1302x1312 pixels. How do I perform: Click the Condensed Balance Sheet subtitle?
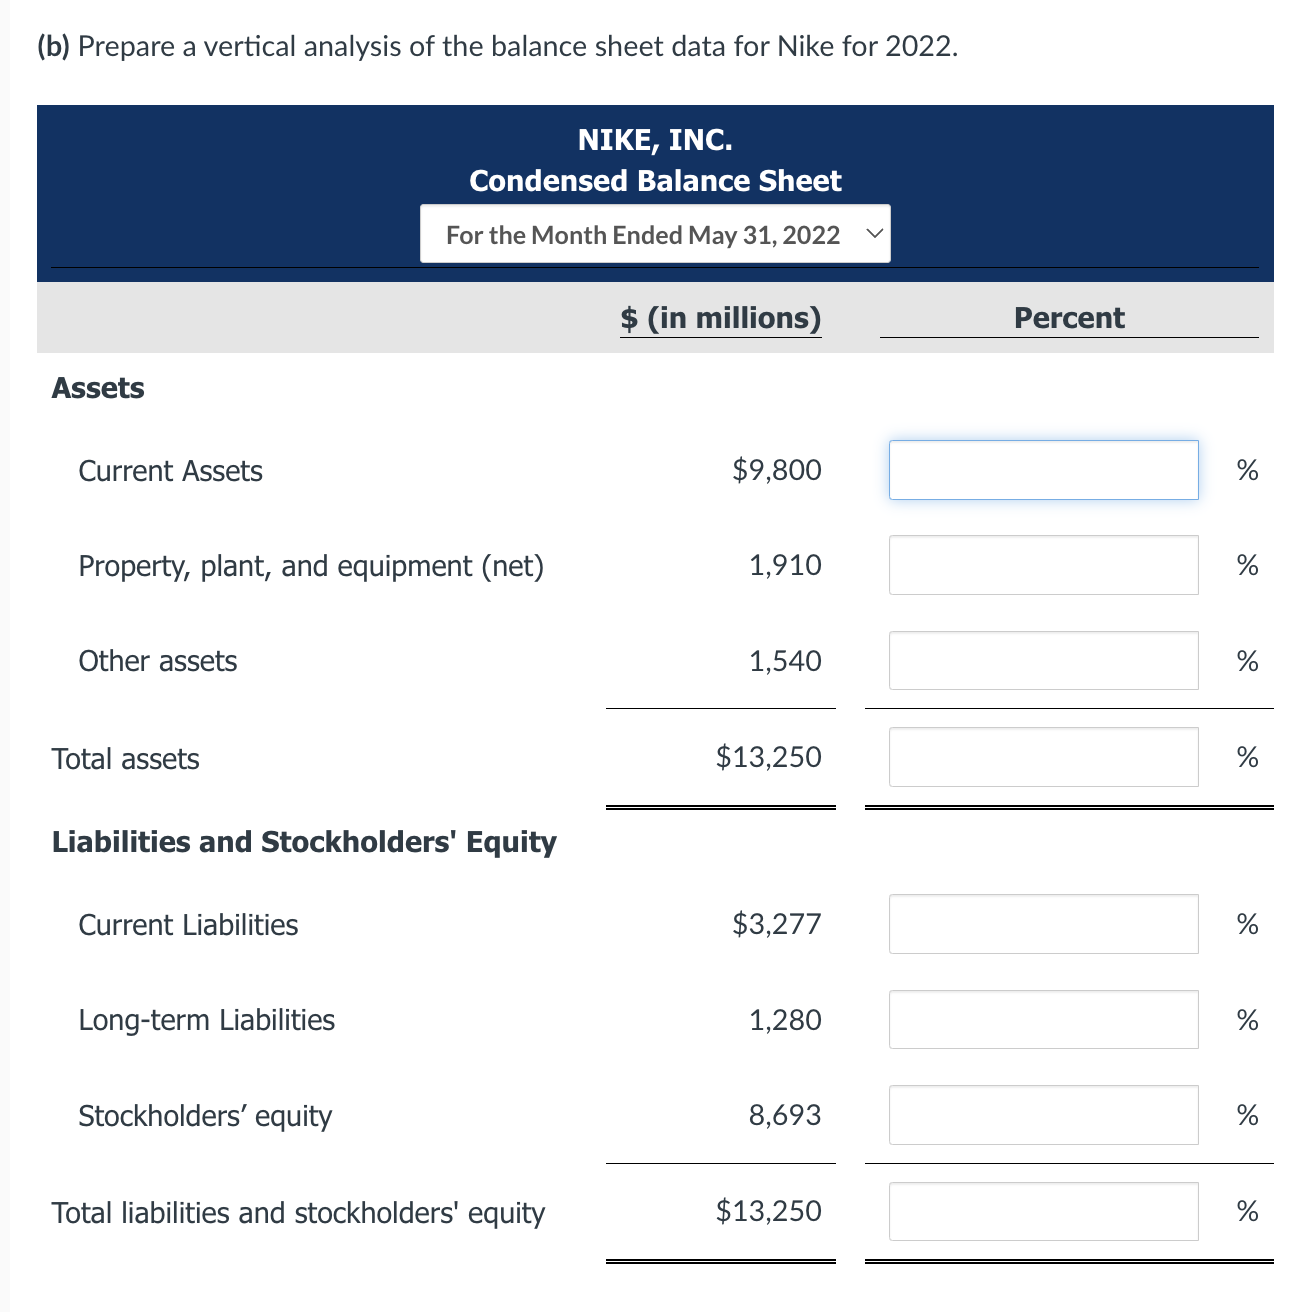[x=655, y=181]
